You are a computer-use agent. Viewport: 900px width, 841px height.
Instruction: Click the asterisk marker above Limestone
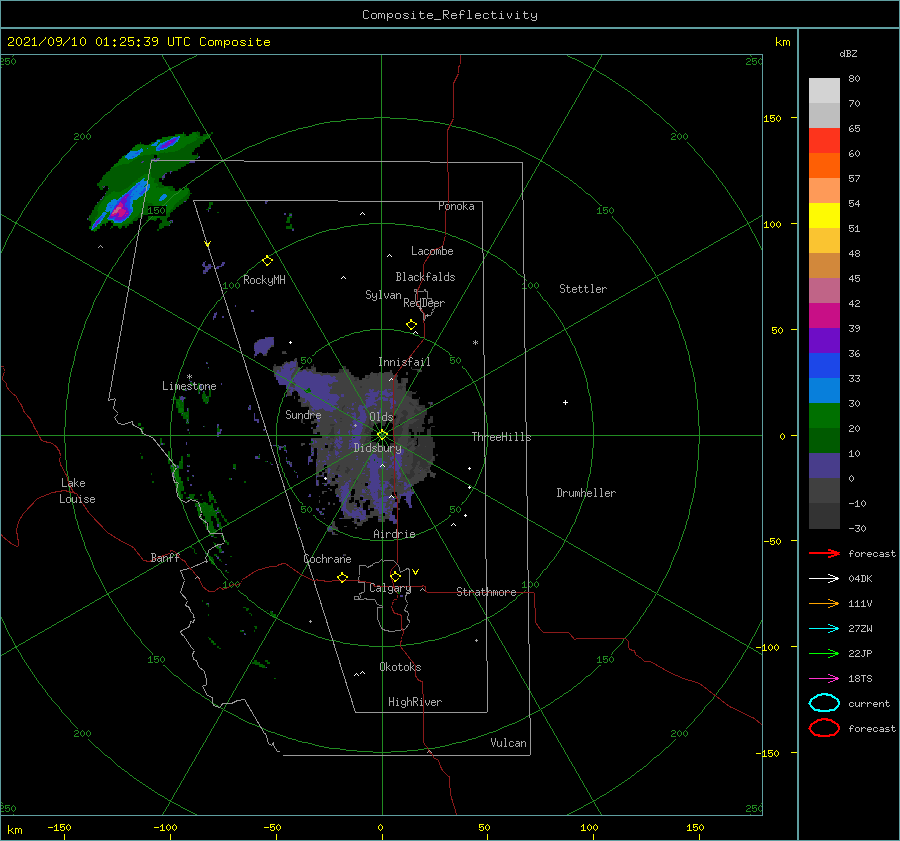(189, 377)
